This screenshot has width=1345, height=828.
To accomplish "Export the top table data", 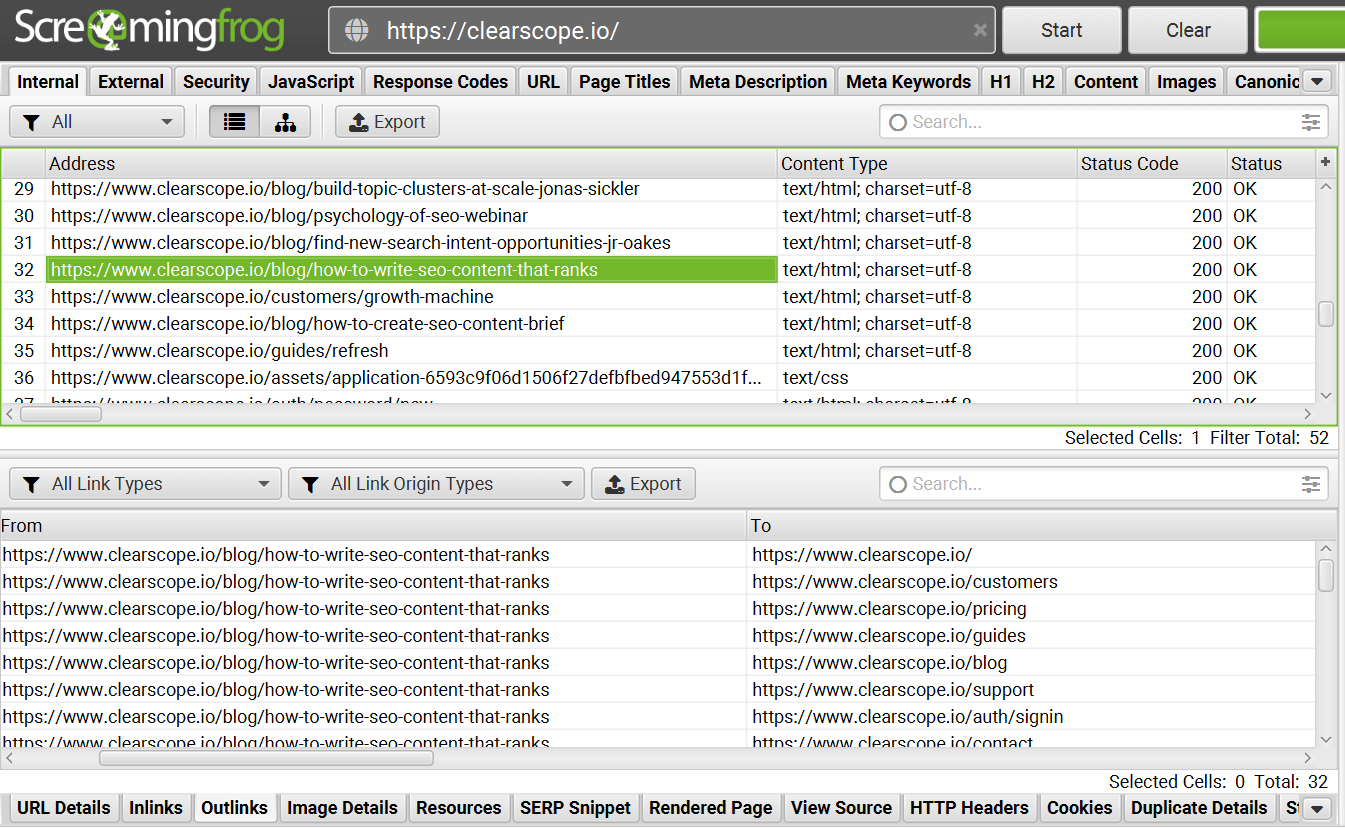I will point(387,122).
